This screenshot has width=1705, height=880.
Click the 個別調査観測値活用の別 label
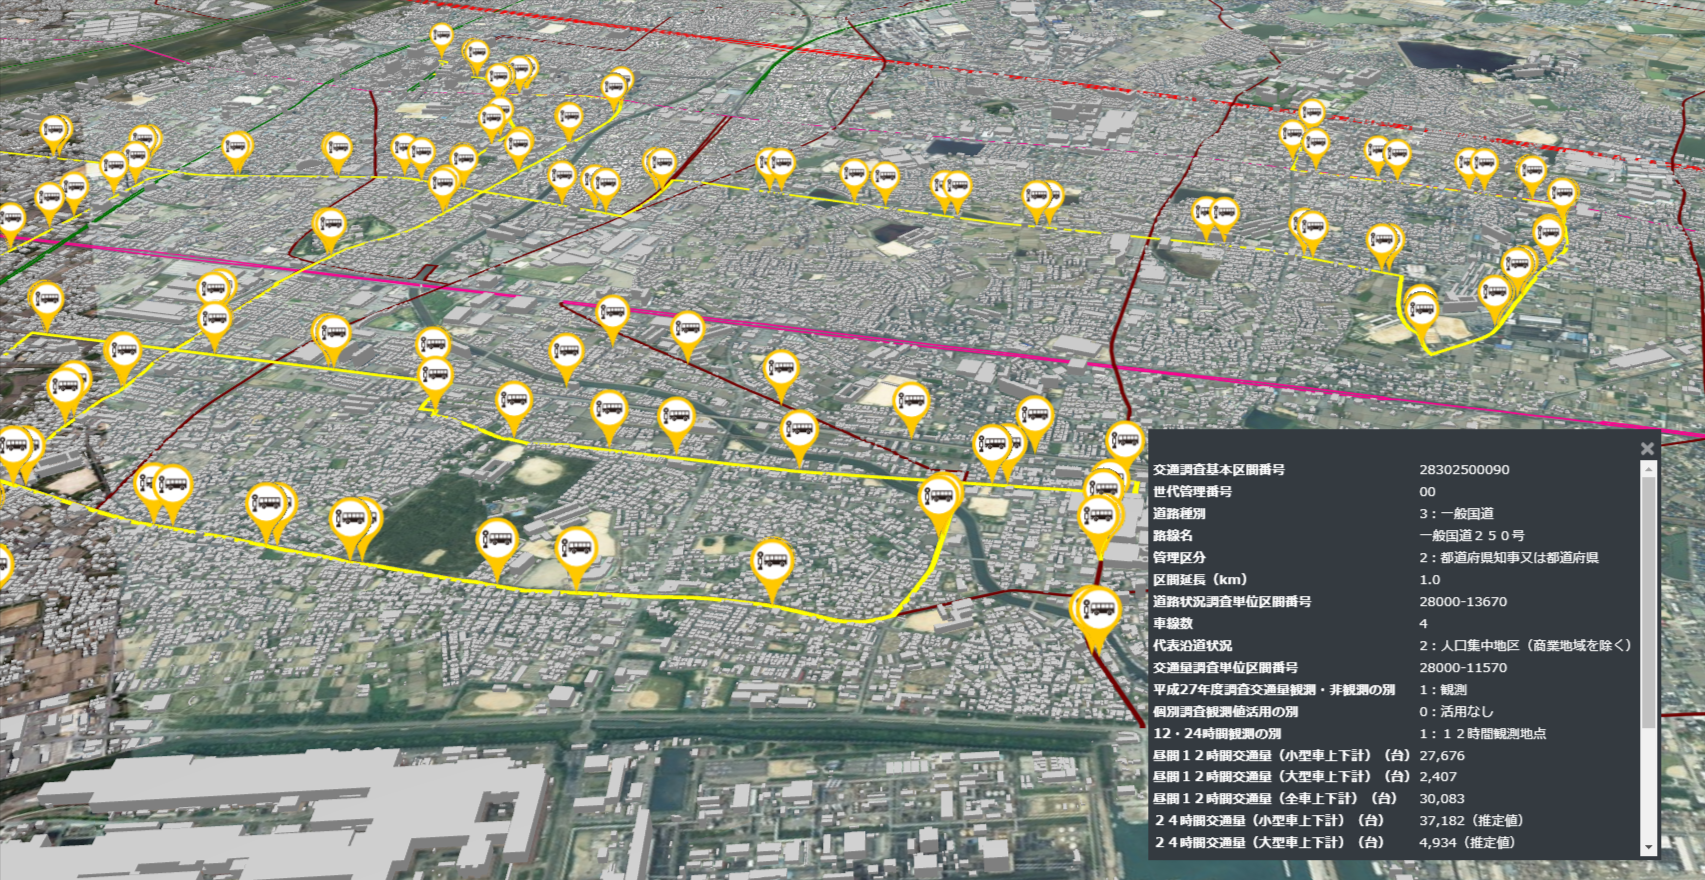(1226, 711)
